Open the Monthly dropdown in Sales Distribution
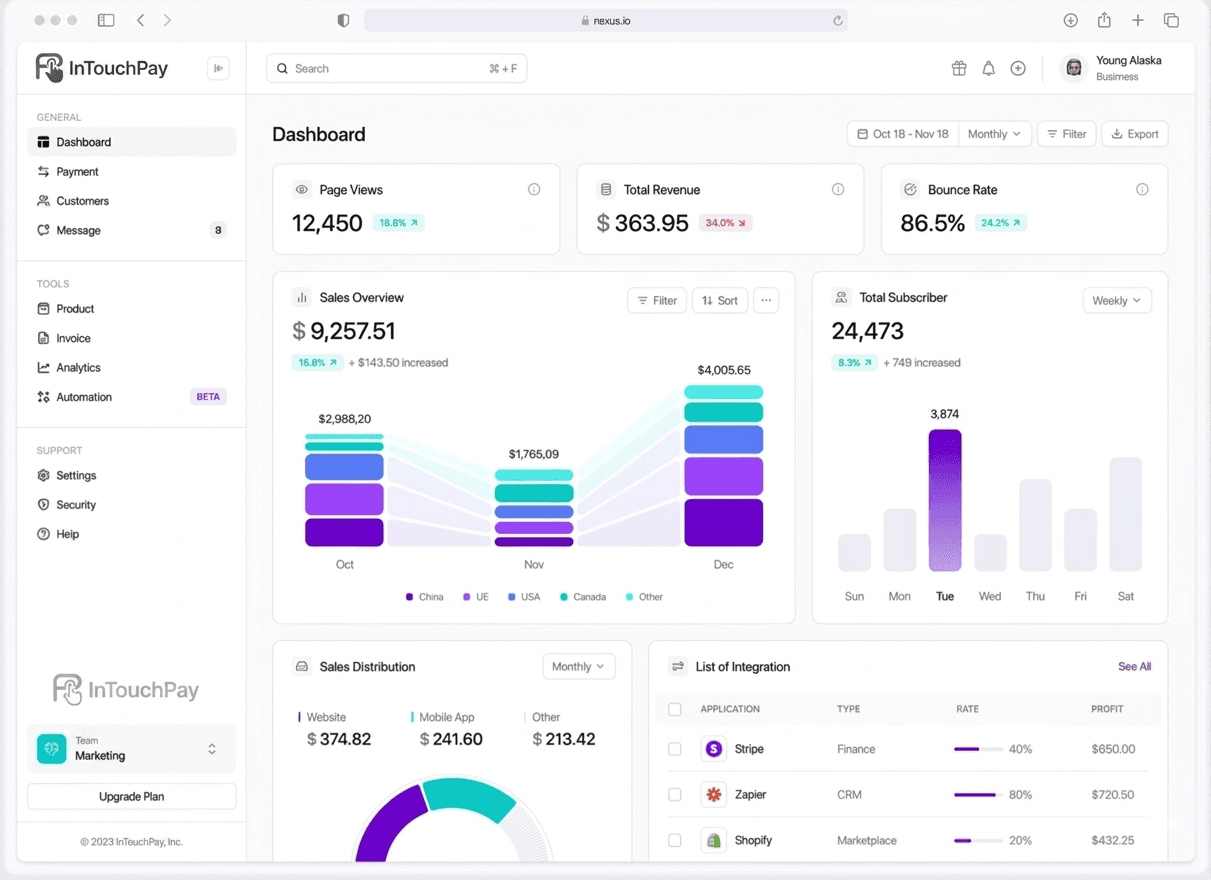The width and height of the screenshot is (1211, 880). point(579,666)
